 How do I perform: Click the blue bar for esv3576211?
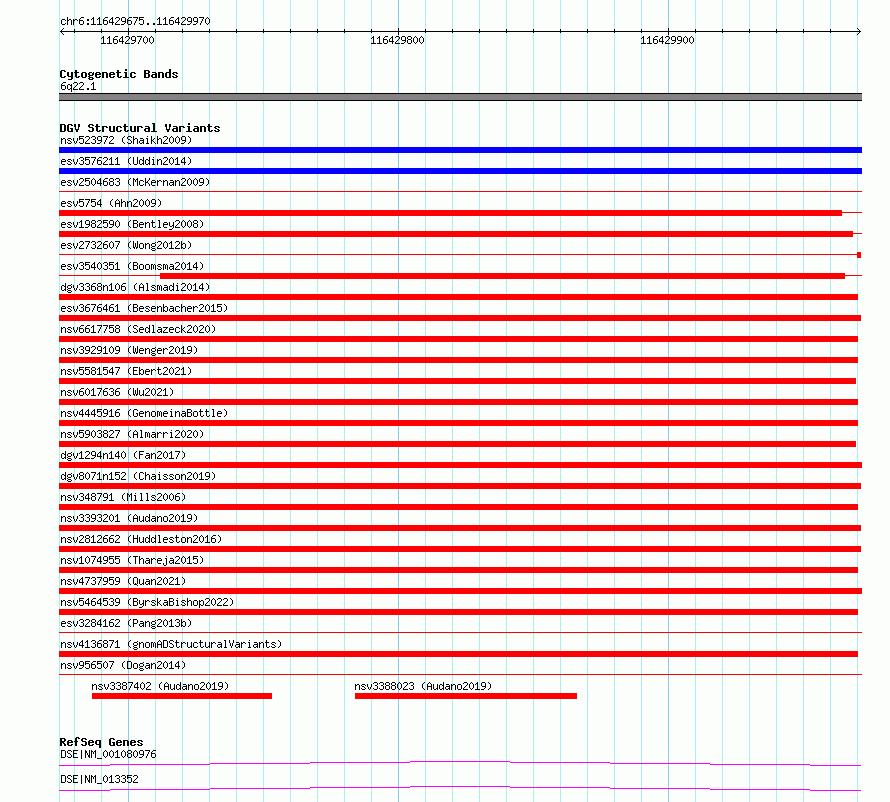[460, 171]
